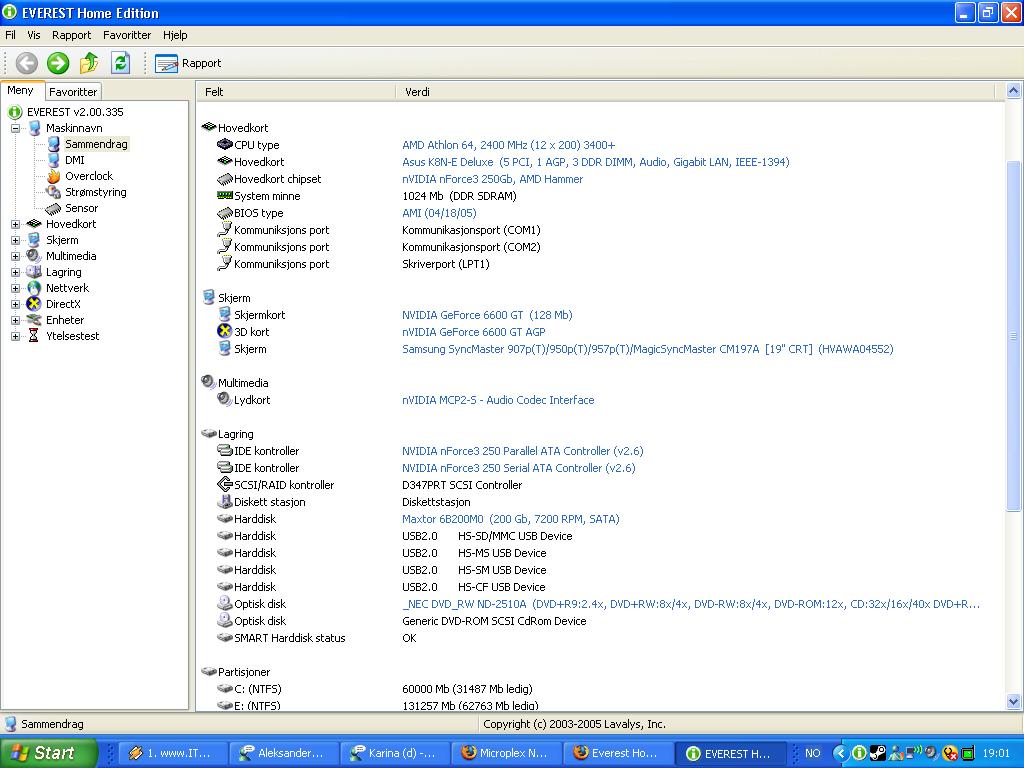
Task: Select Sammendrag in the tree
Action: tap(96, 144)
